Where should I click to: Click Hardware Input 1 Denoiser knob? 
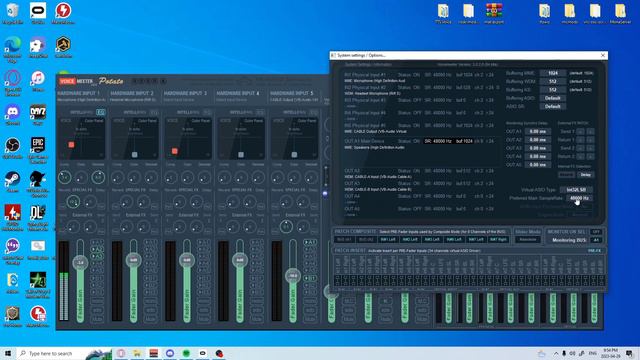click(98, 177)
